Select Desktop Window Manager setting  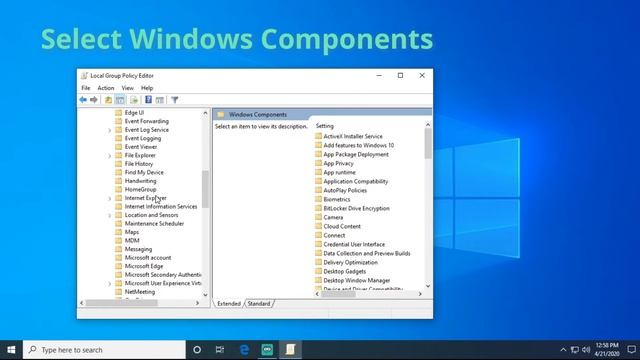pyautogui.click(x=357, y=280)
